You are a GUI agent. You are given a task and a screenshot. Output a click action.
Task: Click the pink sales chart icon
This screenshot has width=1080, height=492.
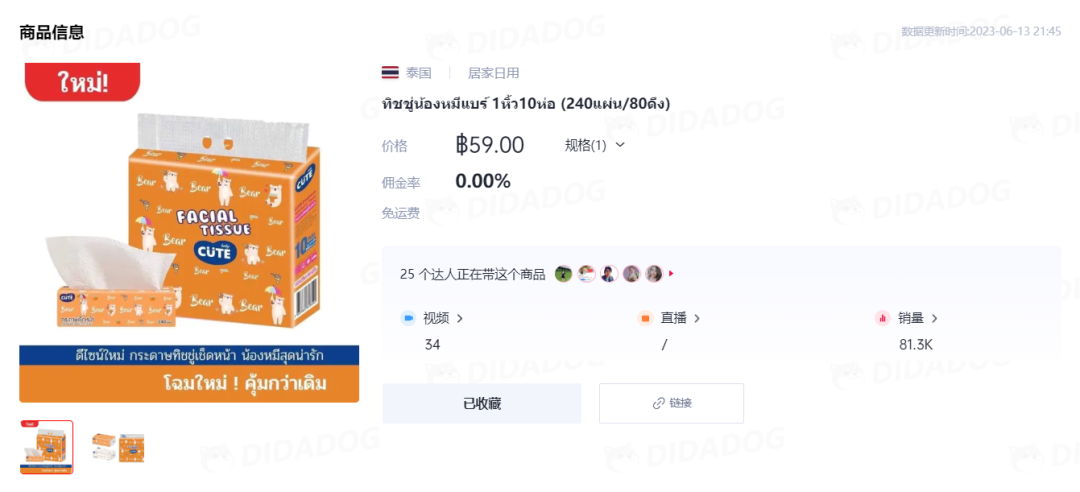pyautogui.click(x=882, y=318)
